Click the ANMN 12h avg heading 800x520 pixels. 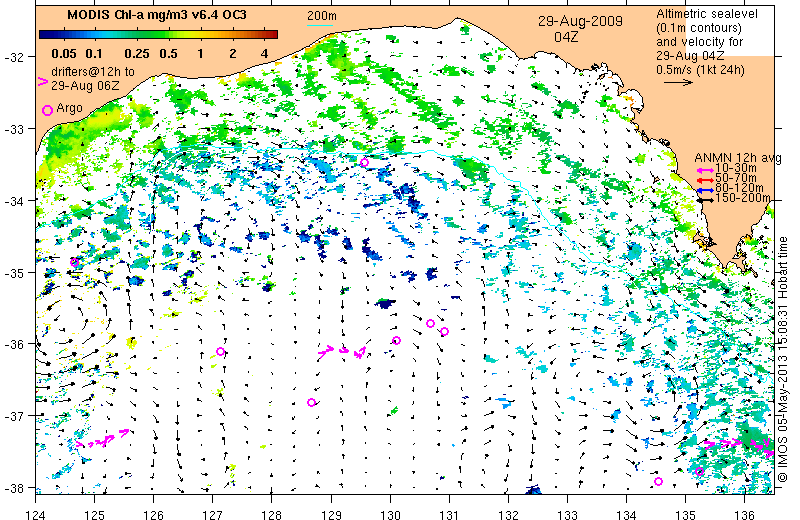coord(738,158)
